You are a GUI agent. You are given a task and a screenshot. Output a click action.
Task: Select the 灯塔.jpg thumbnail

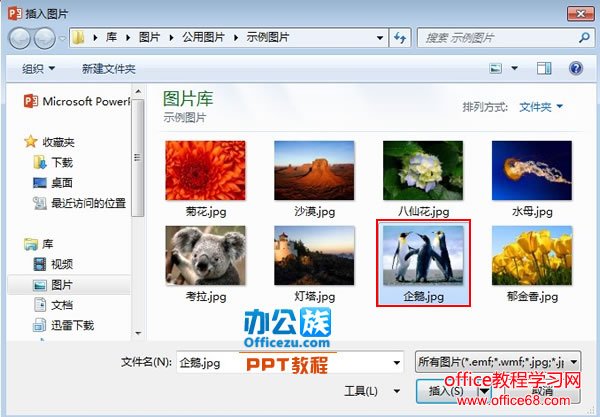(x=314, y=256)
